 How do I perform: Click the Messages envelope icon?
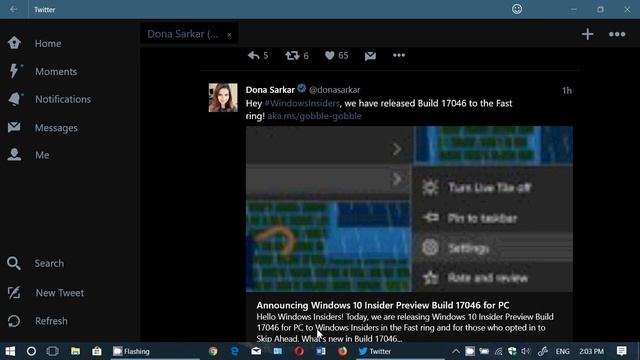[14, 127]
